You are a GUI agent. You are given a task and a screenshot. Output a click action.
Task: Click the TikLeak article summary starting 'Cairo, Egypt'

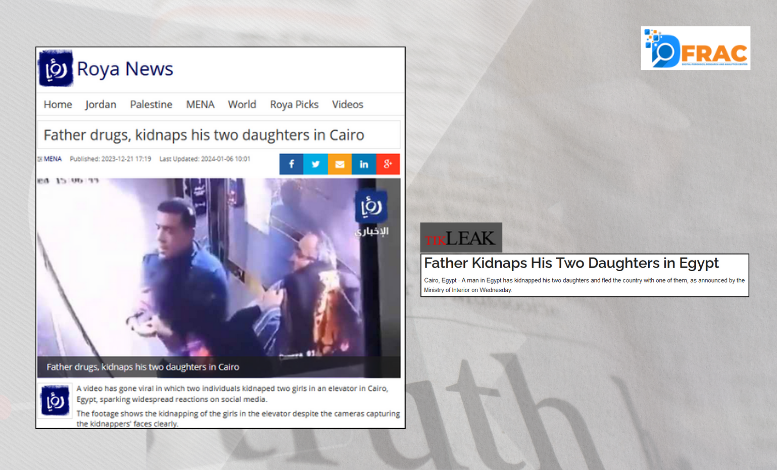coord(584,285)
